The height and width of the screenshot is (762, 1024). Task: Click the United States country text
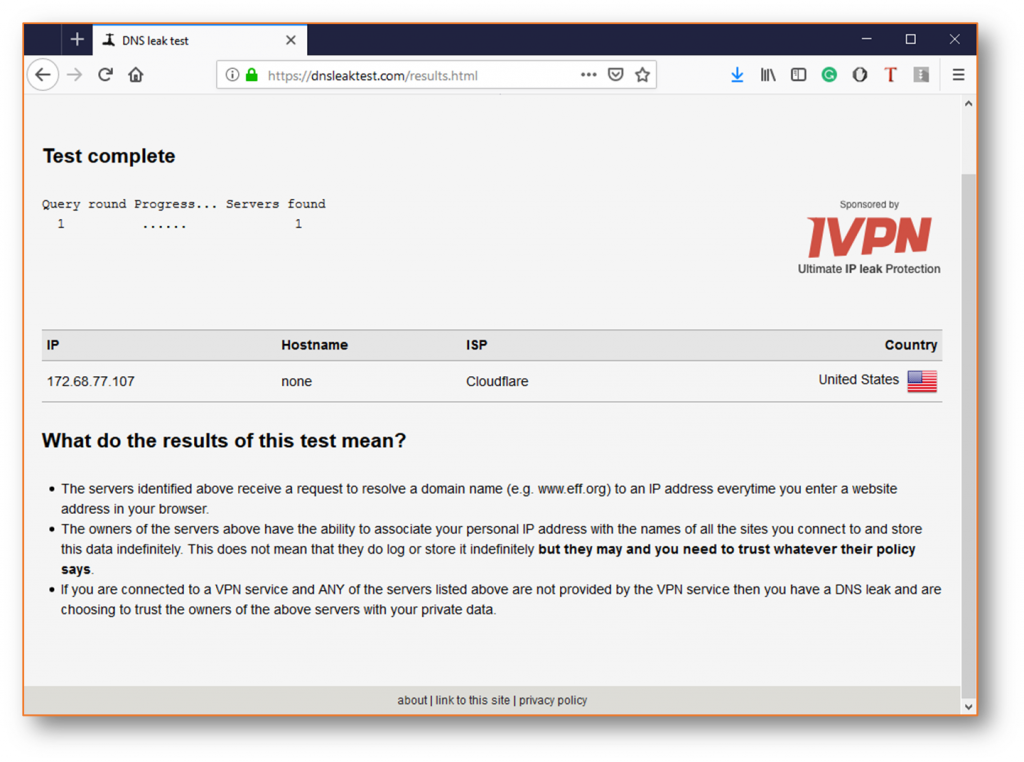pos(859,379)
